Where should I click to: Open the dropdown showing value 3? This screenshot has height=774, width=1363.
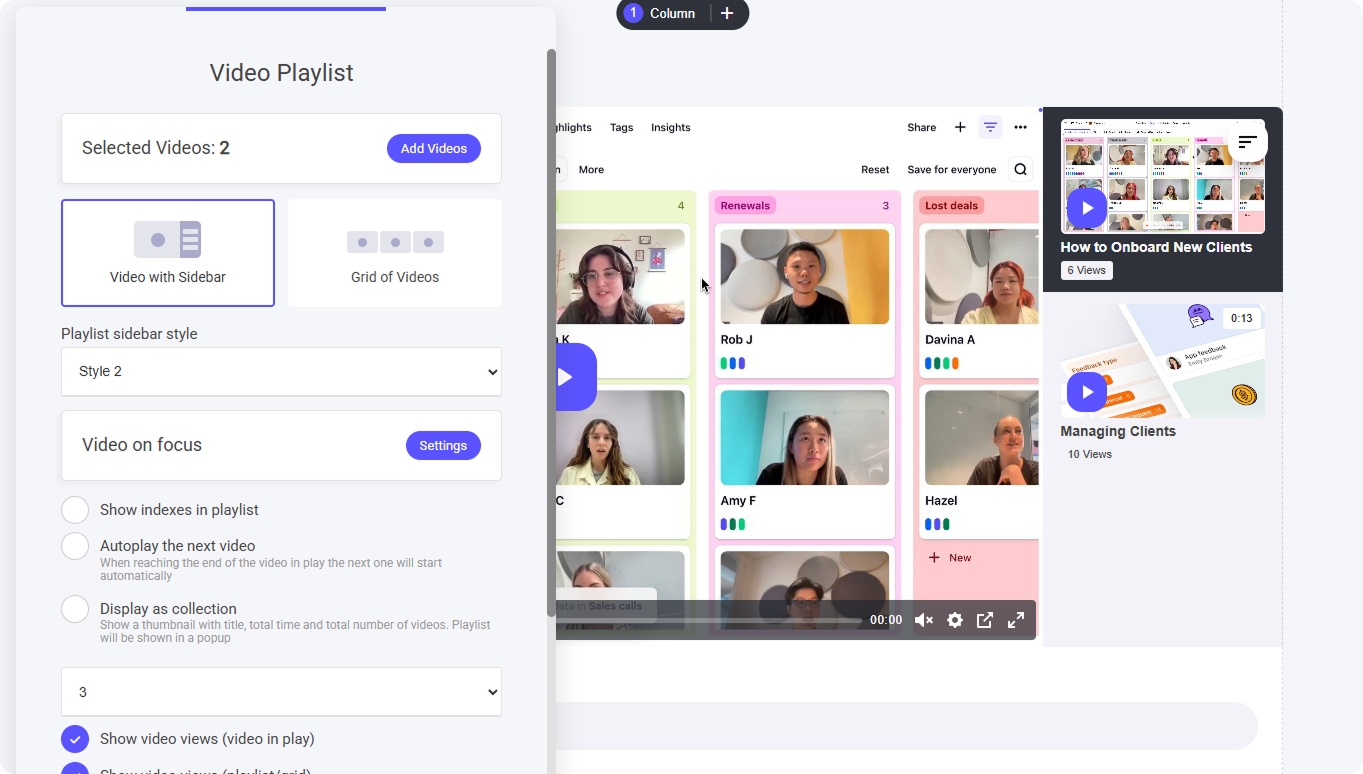pyautogui.click(x=281, y=692)
